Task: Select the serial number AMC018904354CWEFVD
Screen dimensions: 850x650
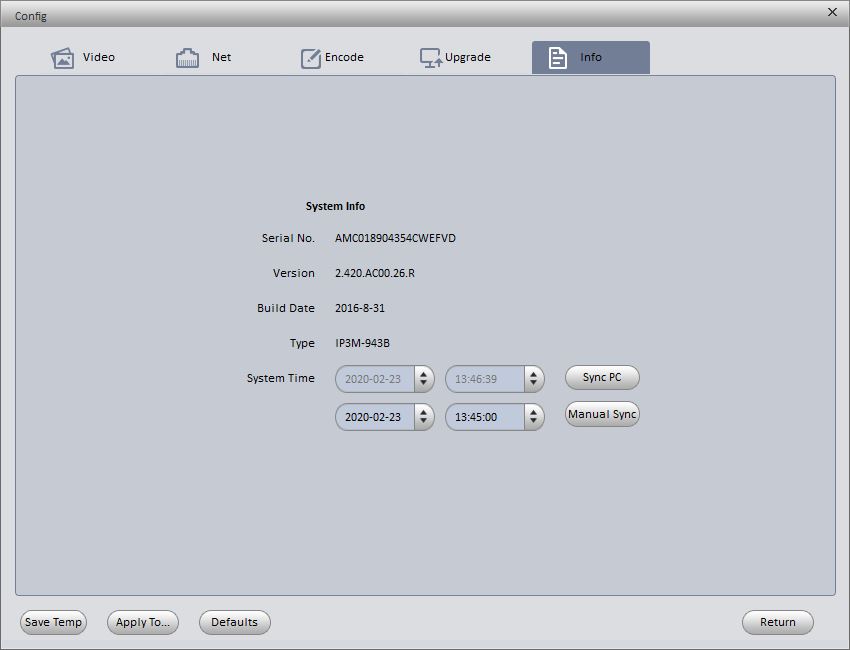Action: tap(395, 238)
